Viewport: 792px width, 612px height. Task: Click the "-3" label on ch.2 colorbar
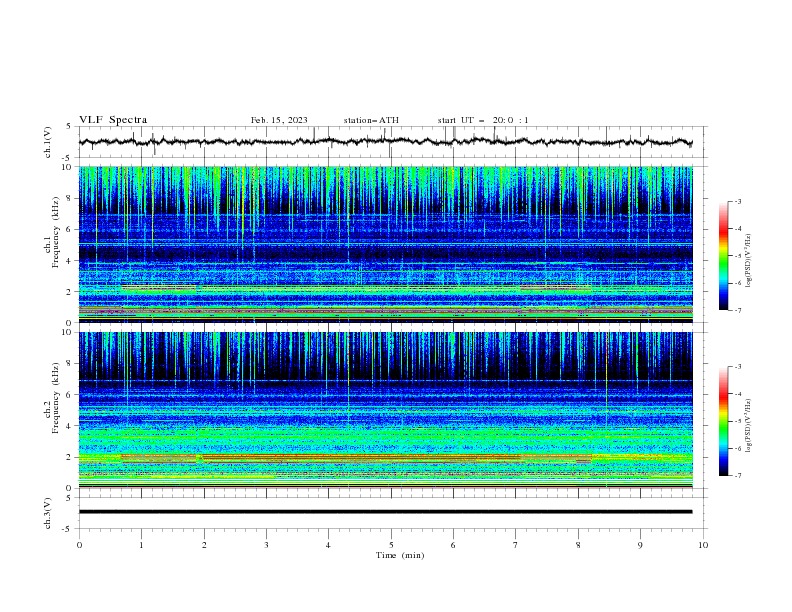click(737, 367)
